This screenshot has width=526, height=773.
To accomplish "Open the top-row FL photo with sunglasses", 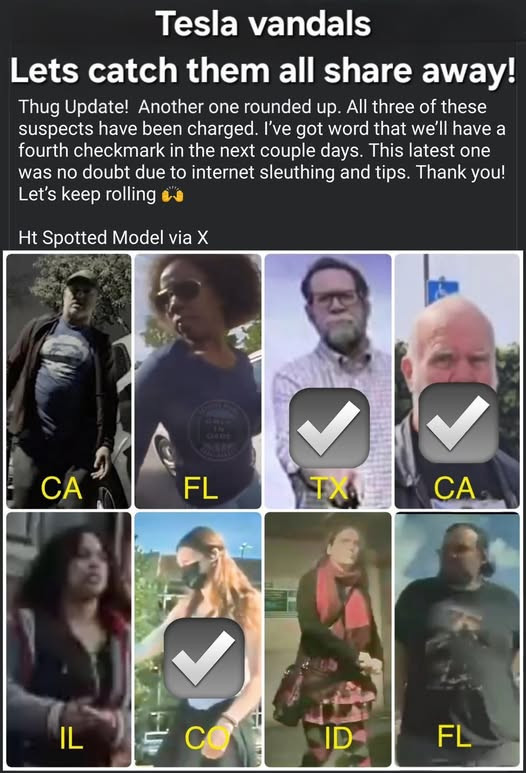I will 198,381.
